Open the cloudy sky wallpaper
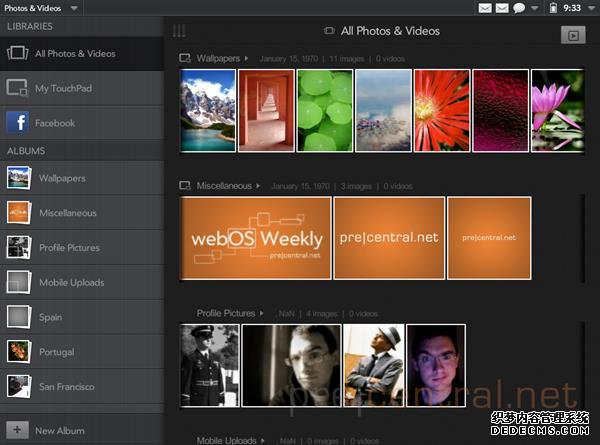This screenshot has height=445, width=600. click(x=383, y=111)
